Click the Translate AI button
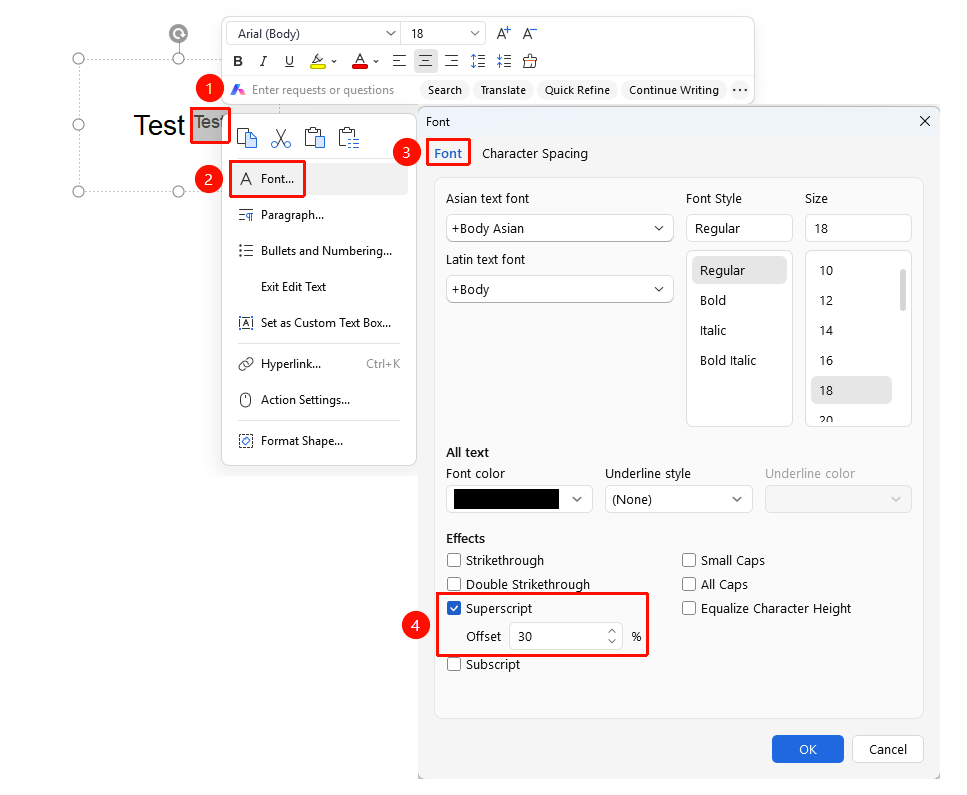 click(x=503, y=90)
